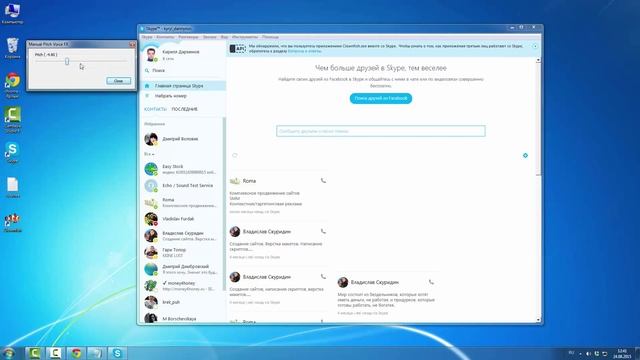Open the Помощь menu

click(270, 37)
